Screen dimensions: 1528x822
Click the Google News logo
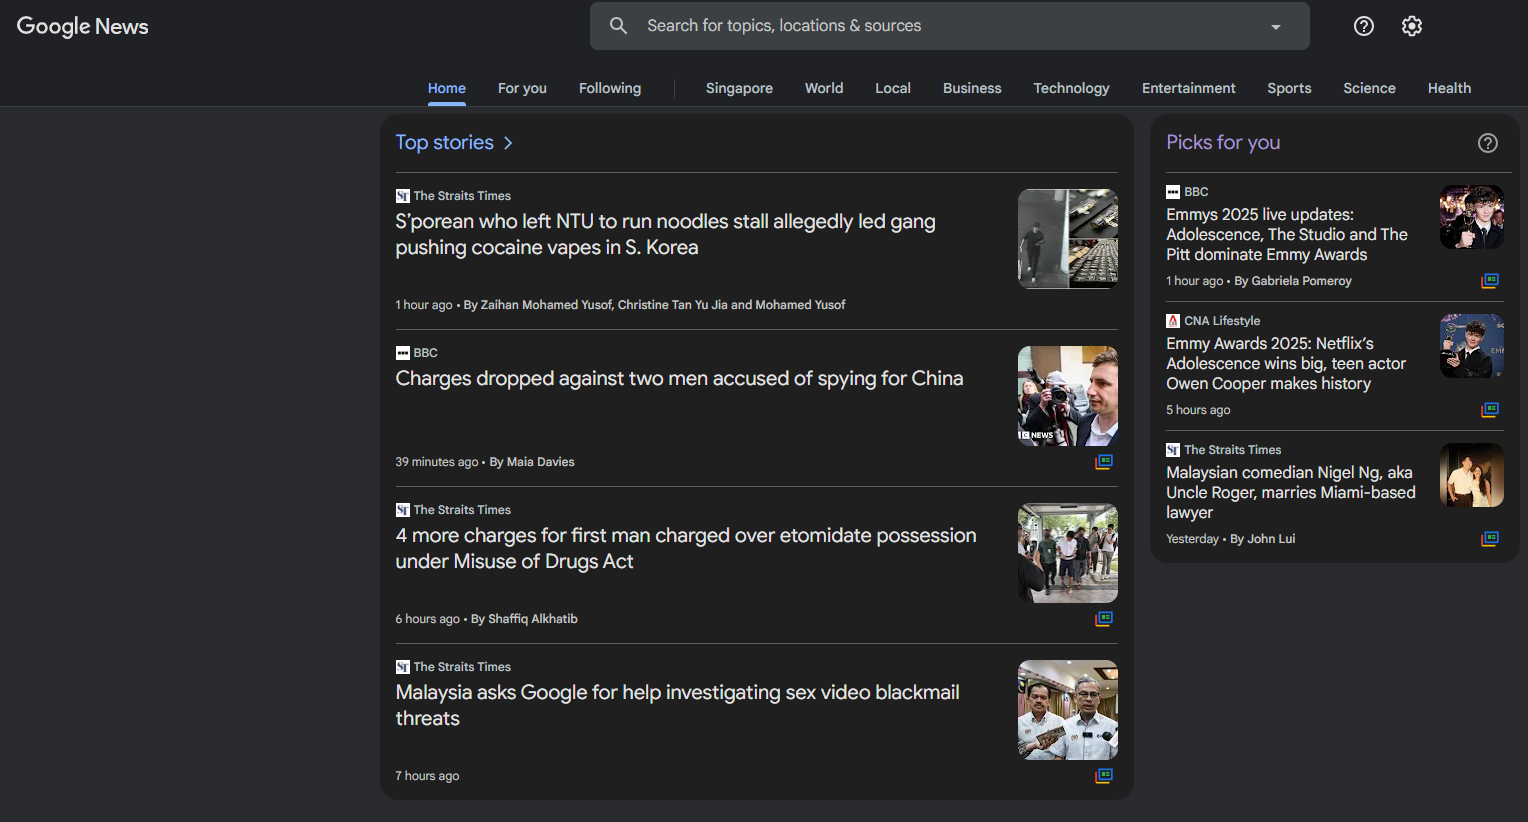pos(82,26)
